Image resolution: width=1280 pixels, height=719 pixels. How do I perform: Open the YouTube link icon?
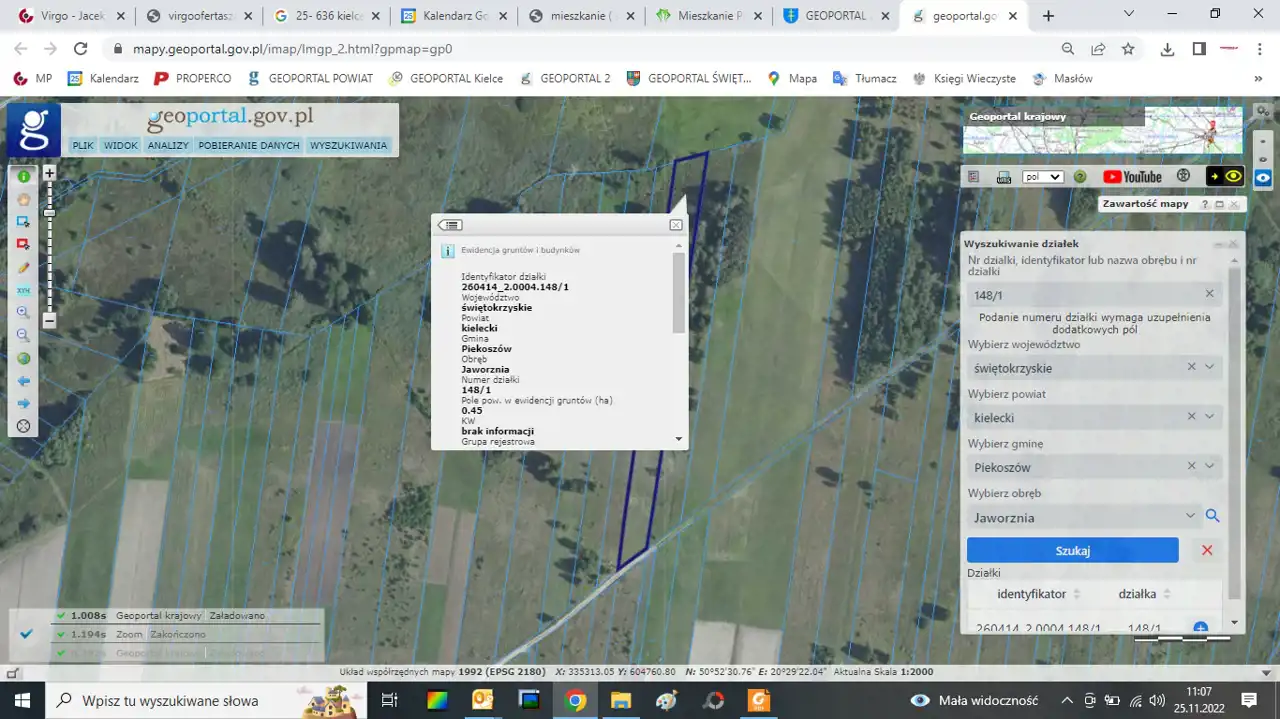click(x=1132, y=177)
